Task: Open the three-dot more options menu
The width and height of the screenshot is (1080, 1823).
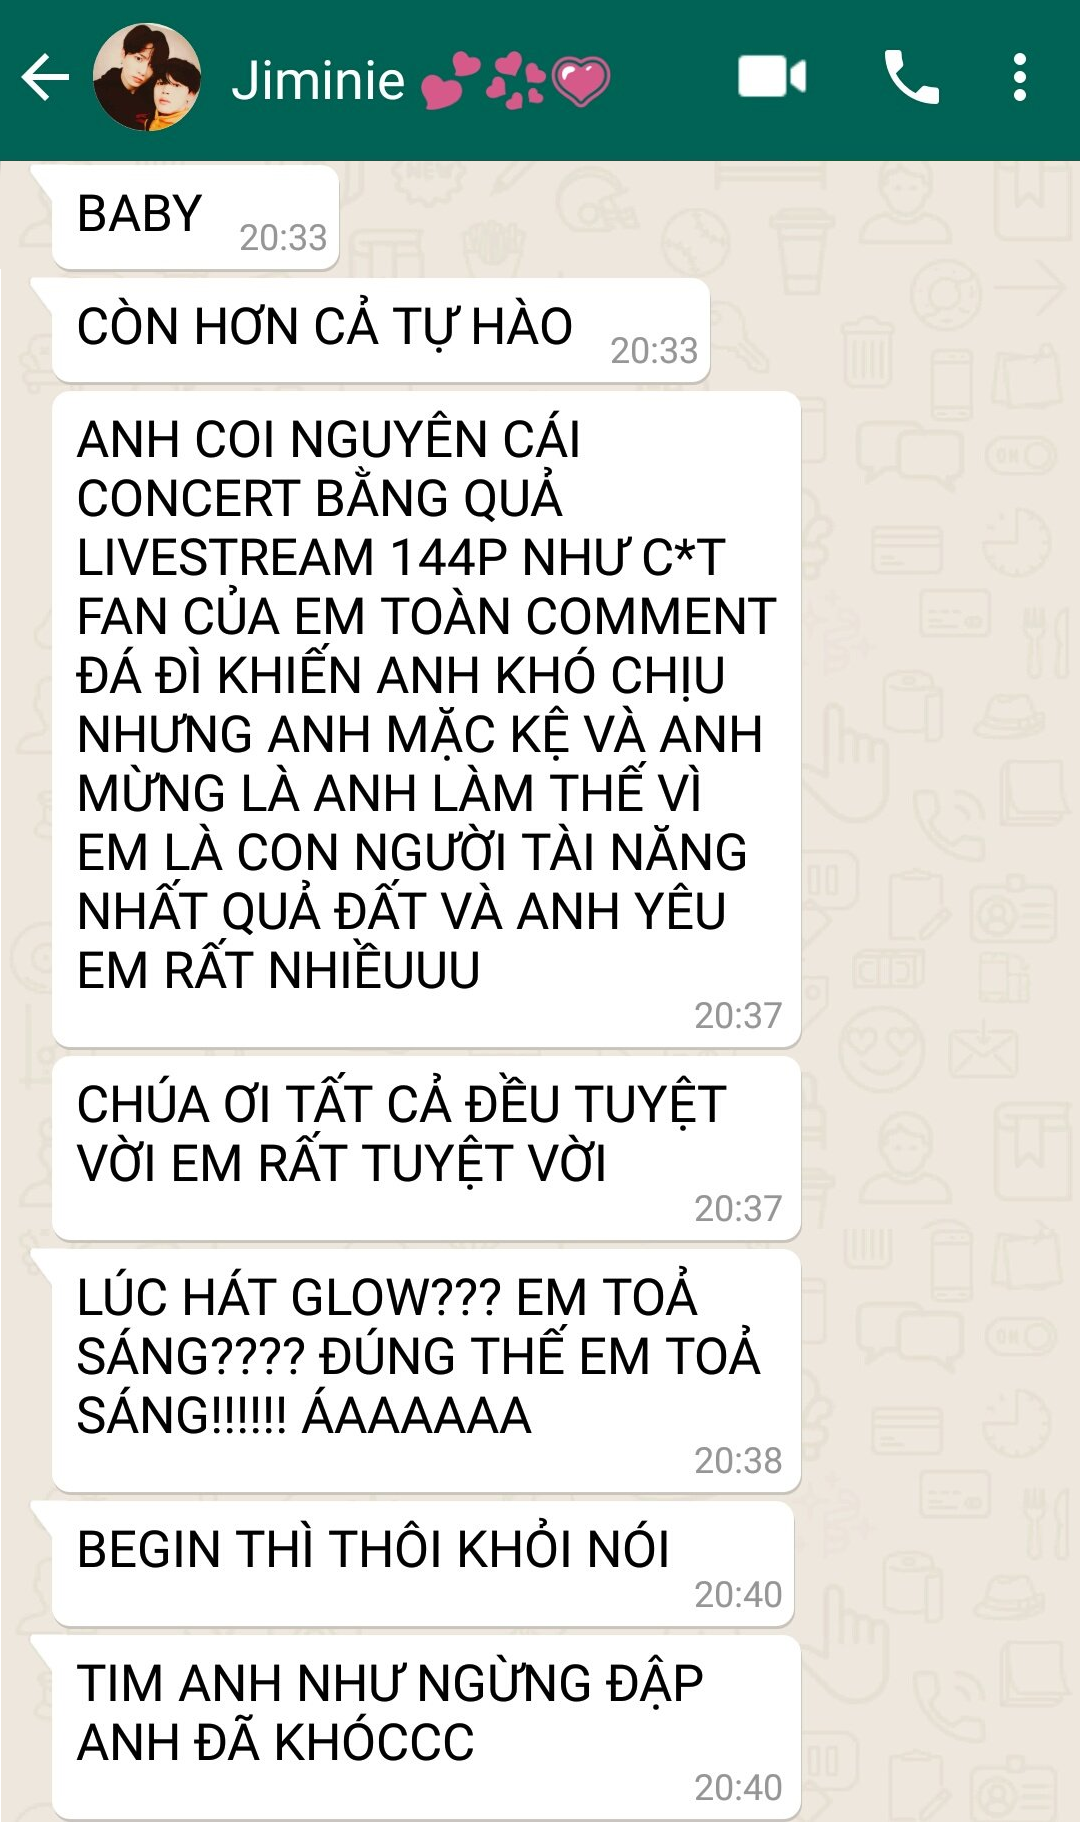Action: coord(1019,77)
